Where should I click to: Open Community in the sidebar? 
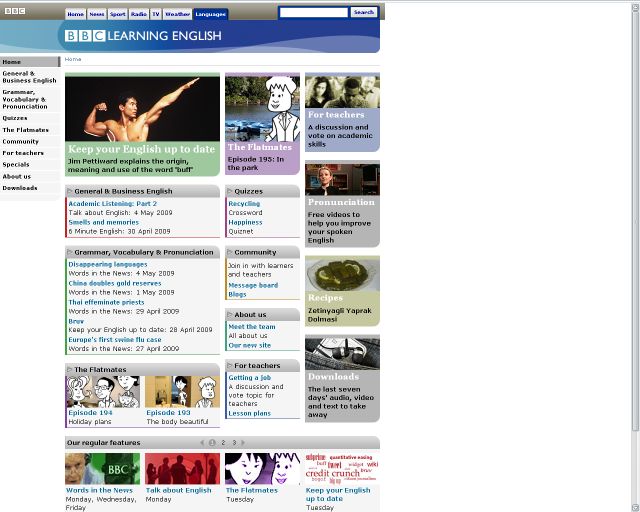pyautogui.click(x=30, y=142)
